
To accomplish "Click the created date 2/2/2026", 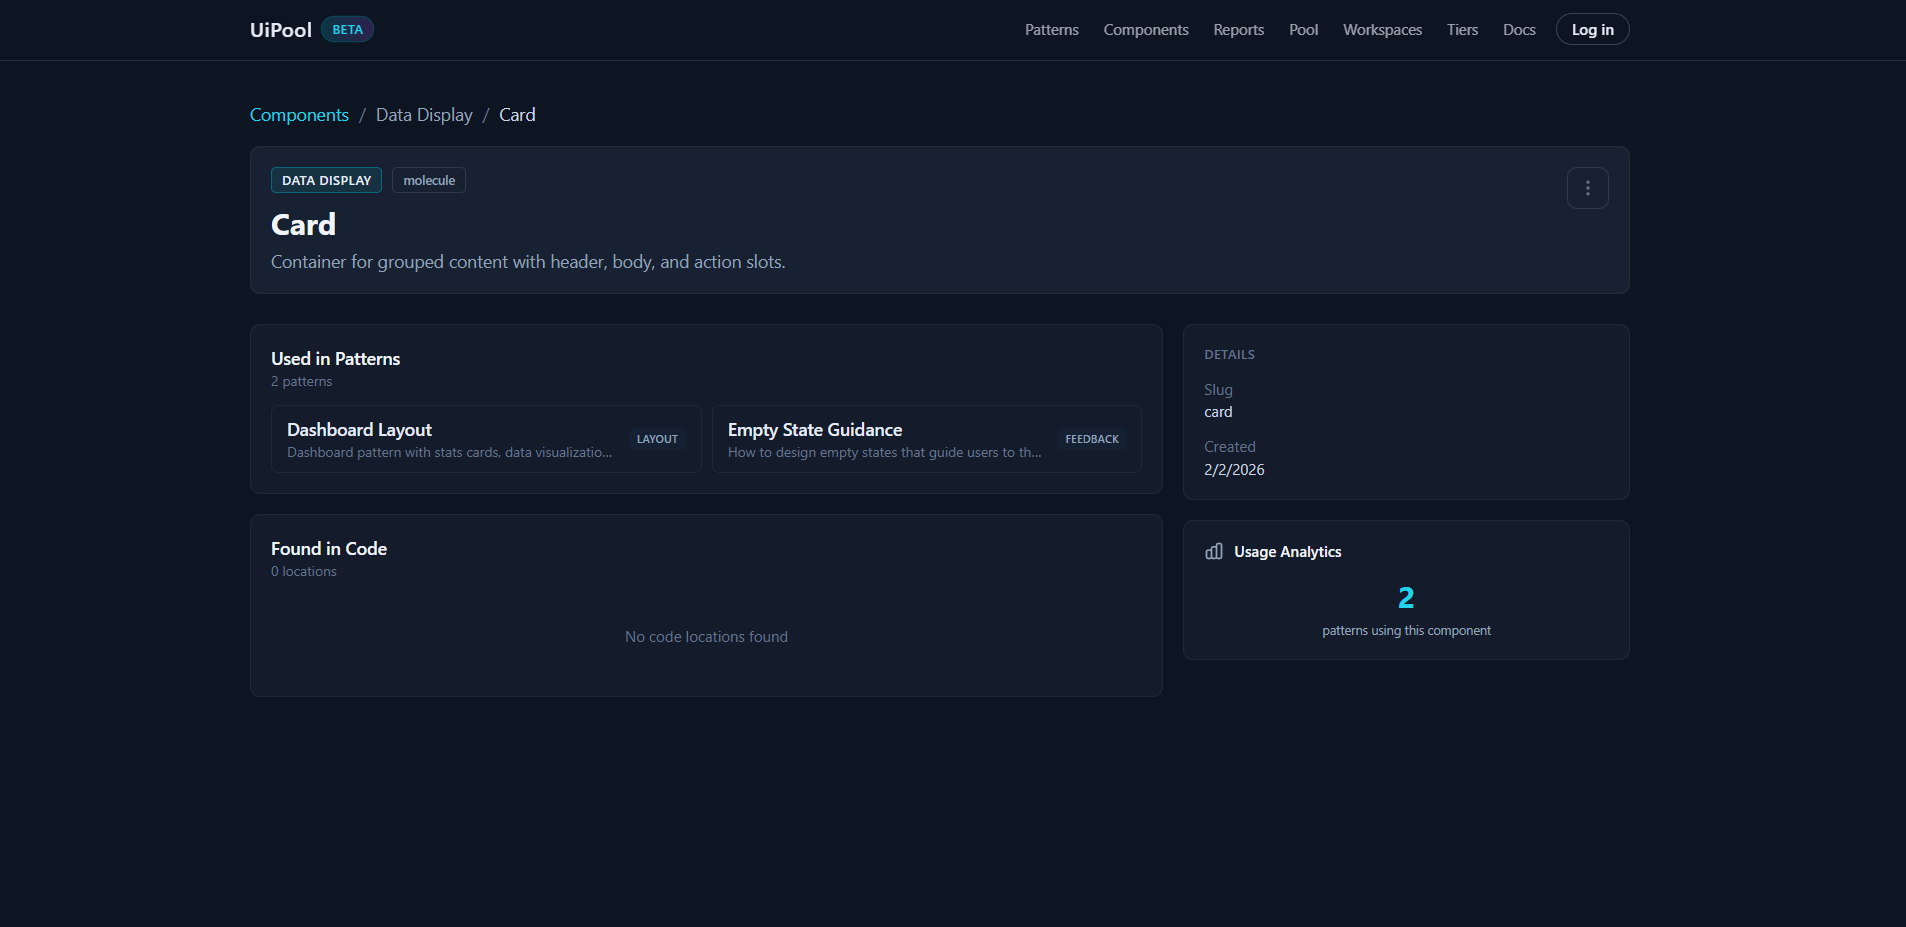I will (x=1234, y=470).
